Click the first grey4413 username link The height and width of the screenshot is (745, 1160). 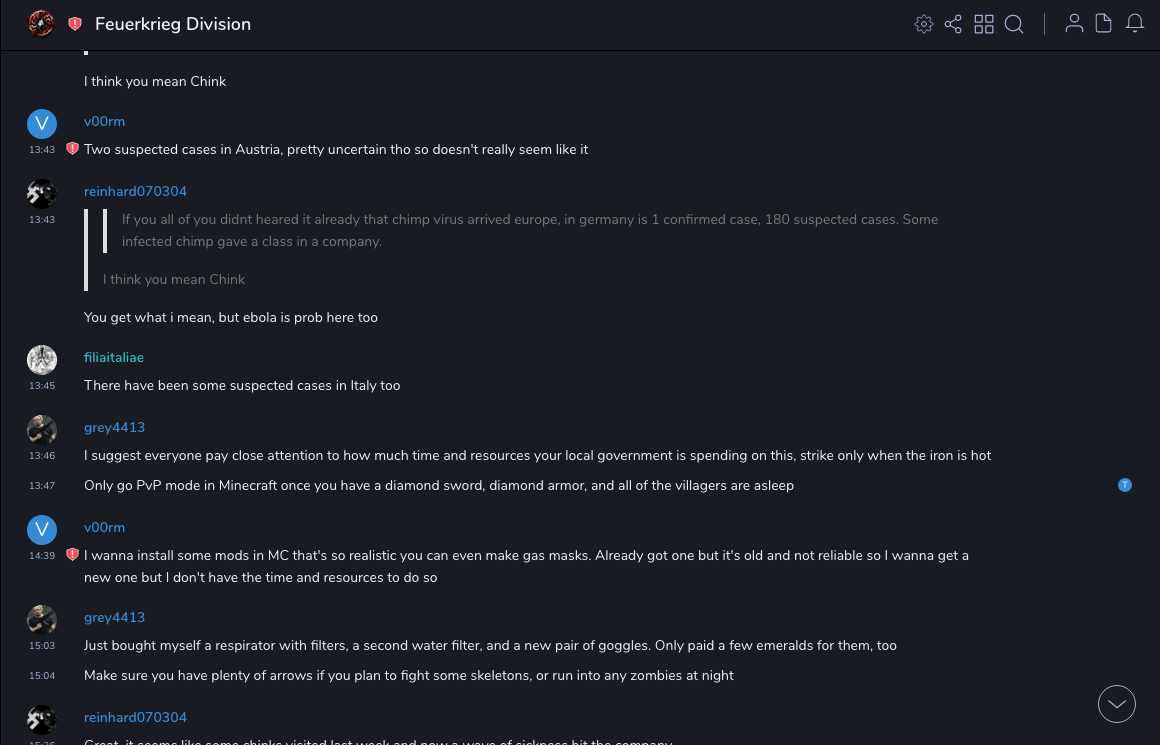114,427
